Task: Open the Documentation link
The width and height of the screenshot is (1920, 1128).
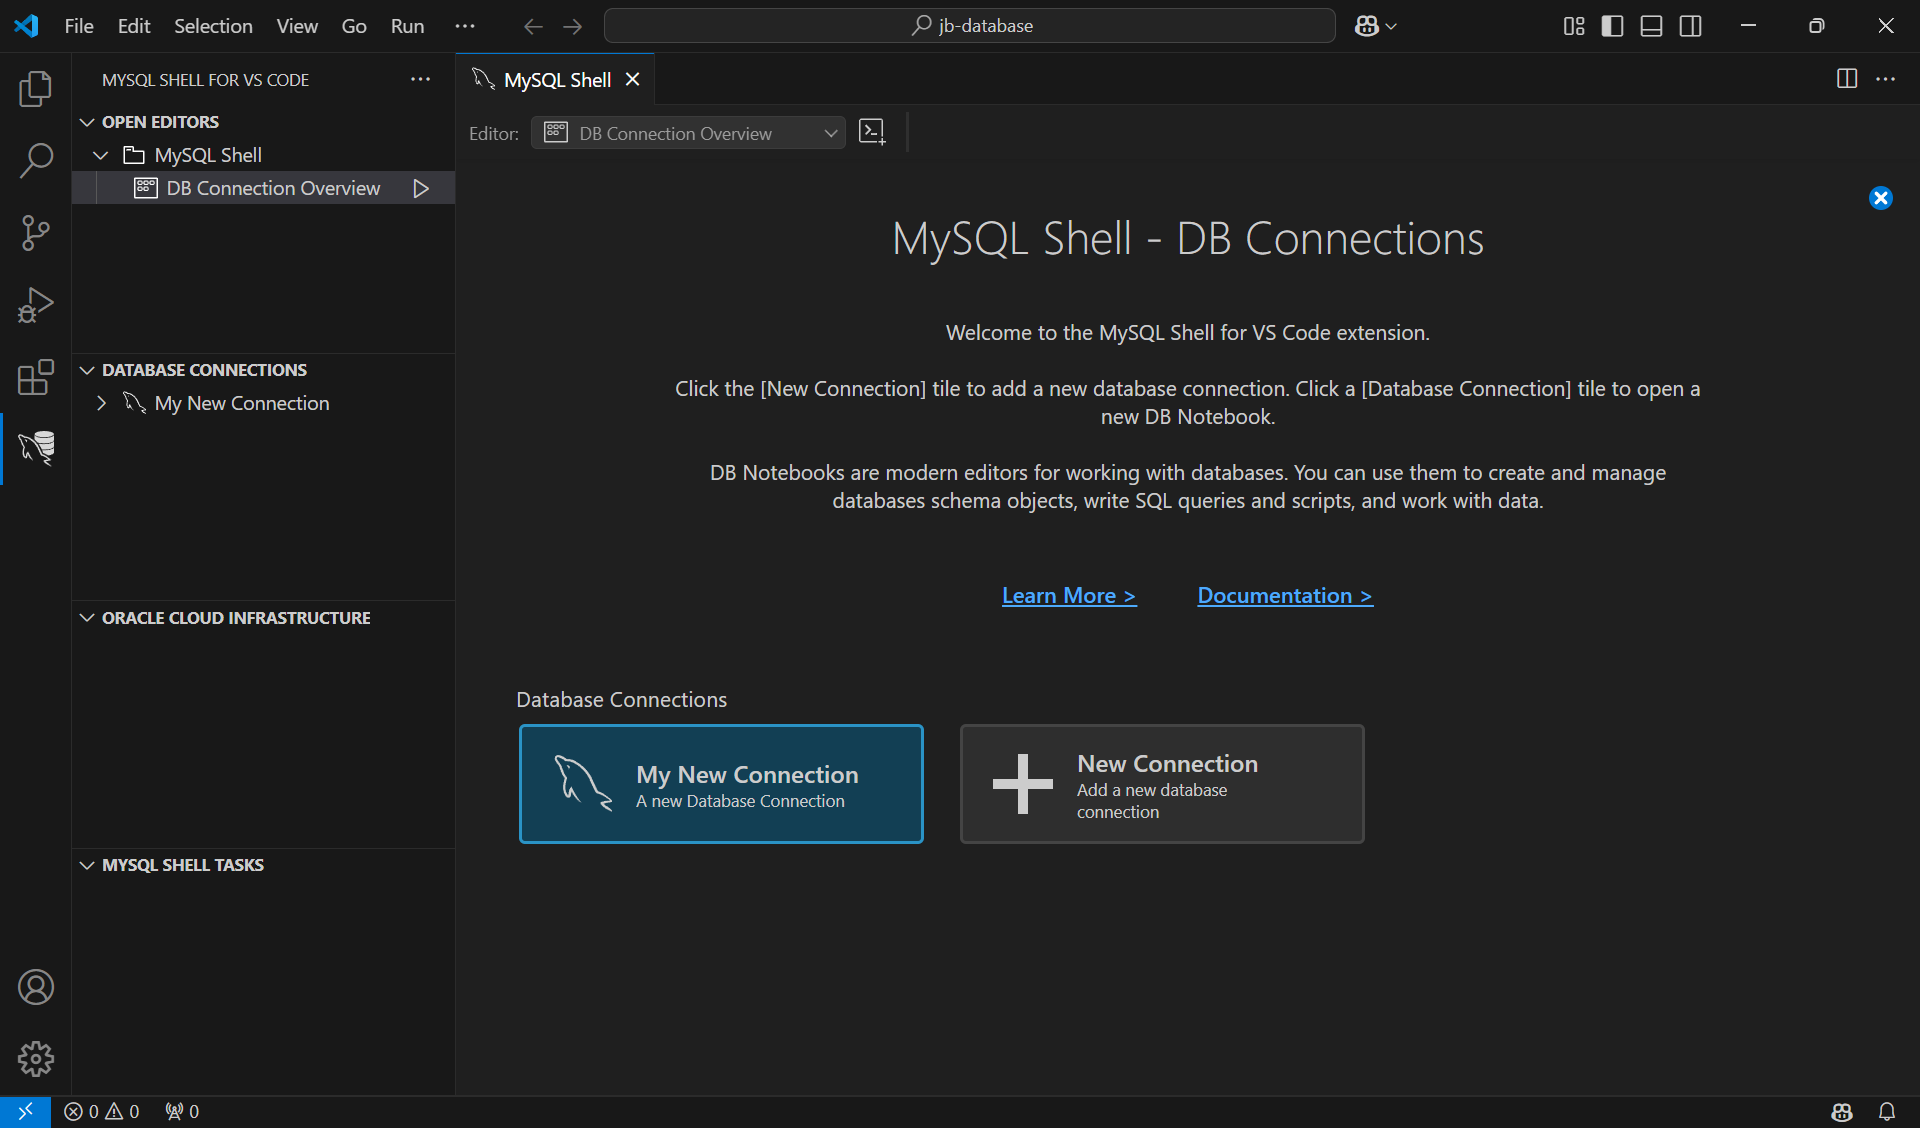Action: click(1284, 596)
